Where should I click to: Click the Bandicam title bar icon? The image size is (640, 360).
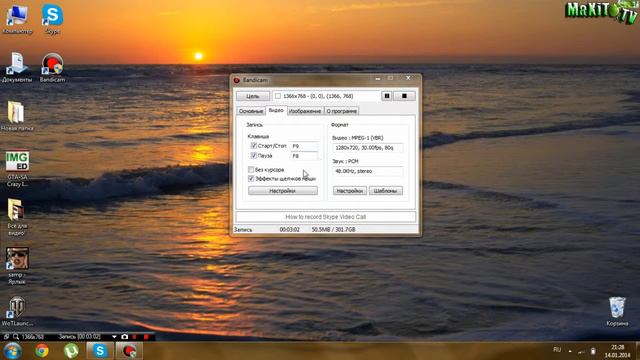pos(237,80)
